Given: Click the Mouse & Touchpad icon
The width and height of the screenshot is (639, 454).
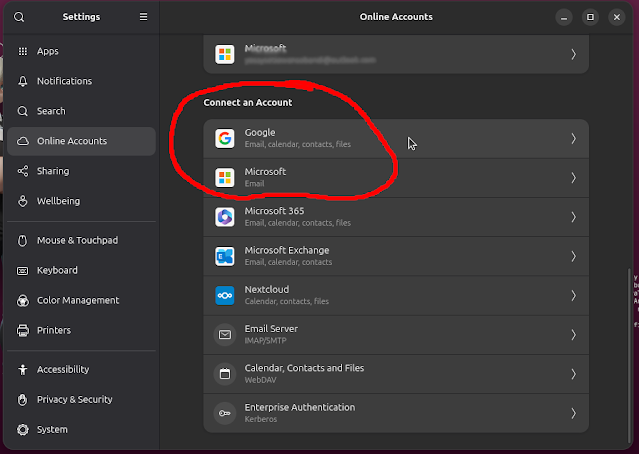Looking at the screenshot, I should pos(23,240).
